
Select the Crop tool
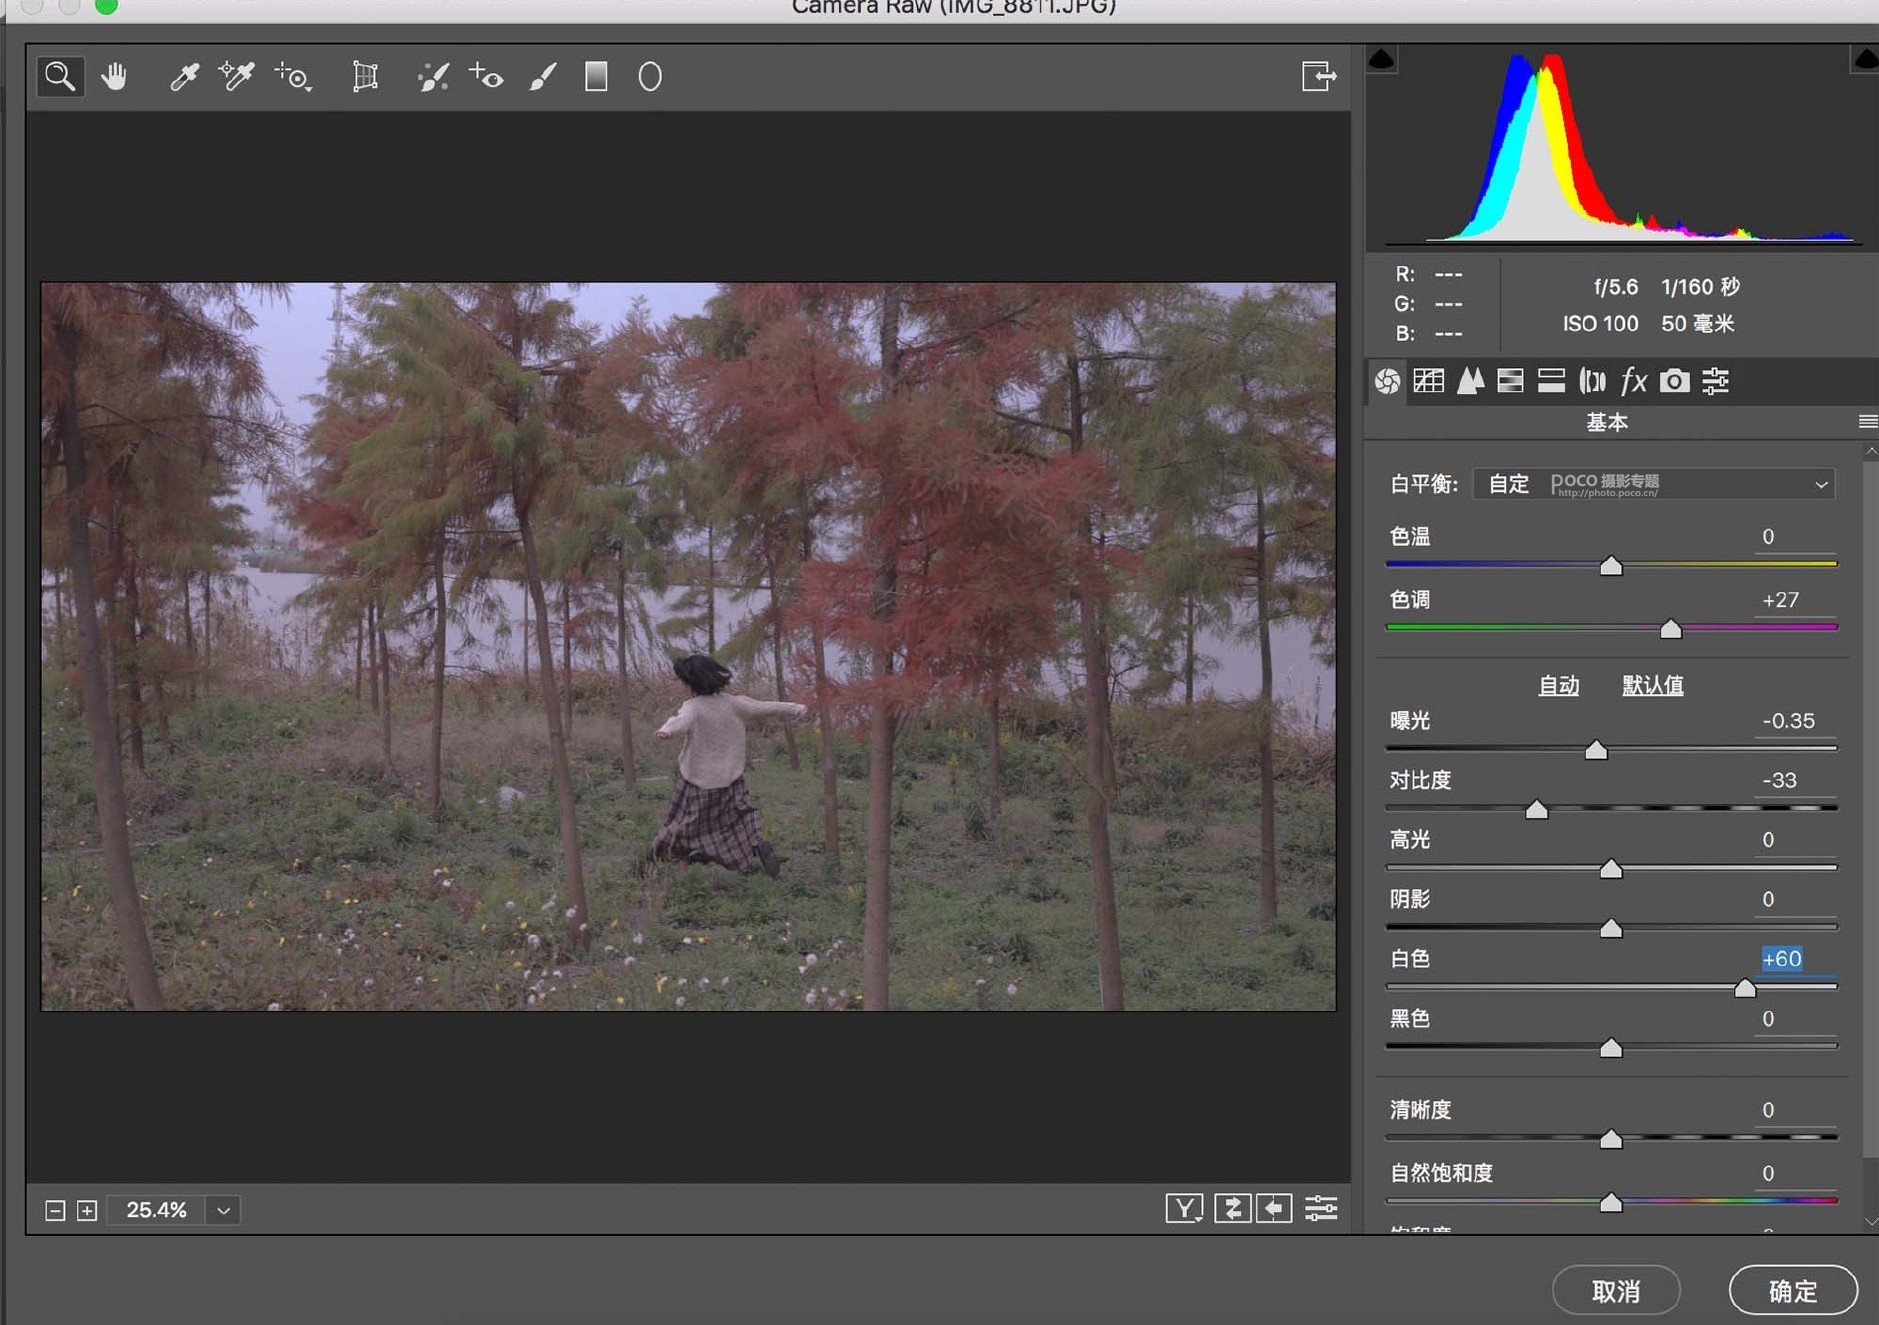[365, 77]
